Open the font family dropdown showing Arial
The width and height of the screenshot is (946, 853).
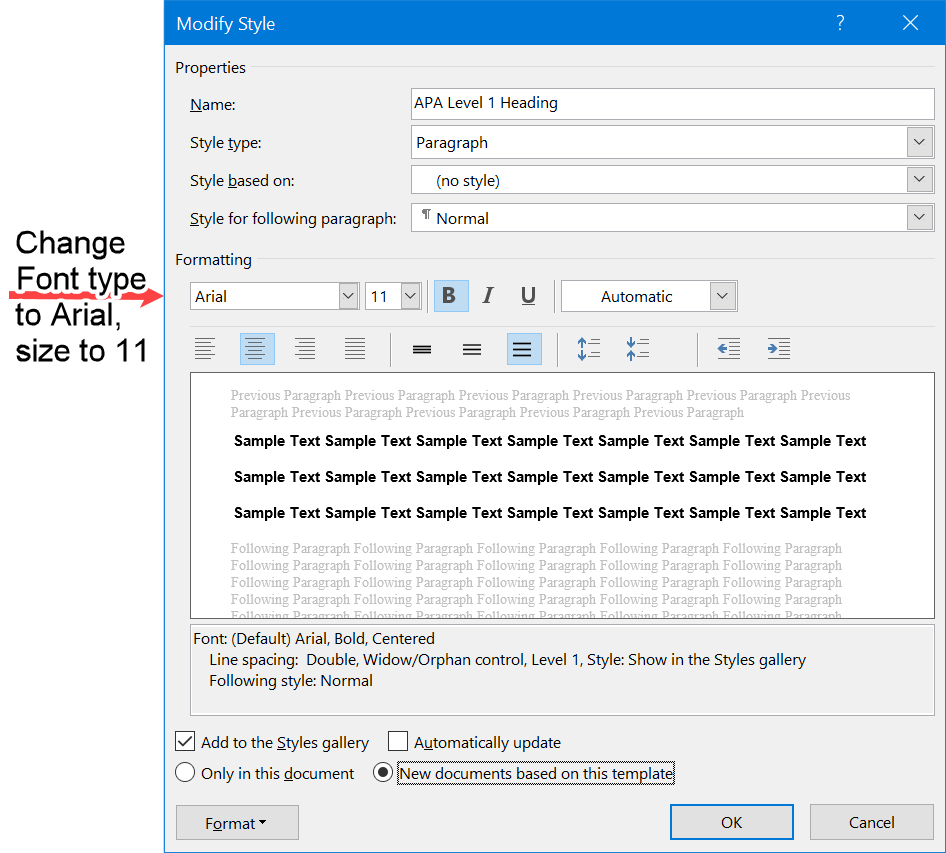[x=347, y=295]
